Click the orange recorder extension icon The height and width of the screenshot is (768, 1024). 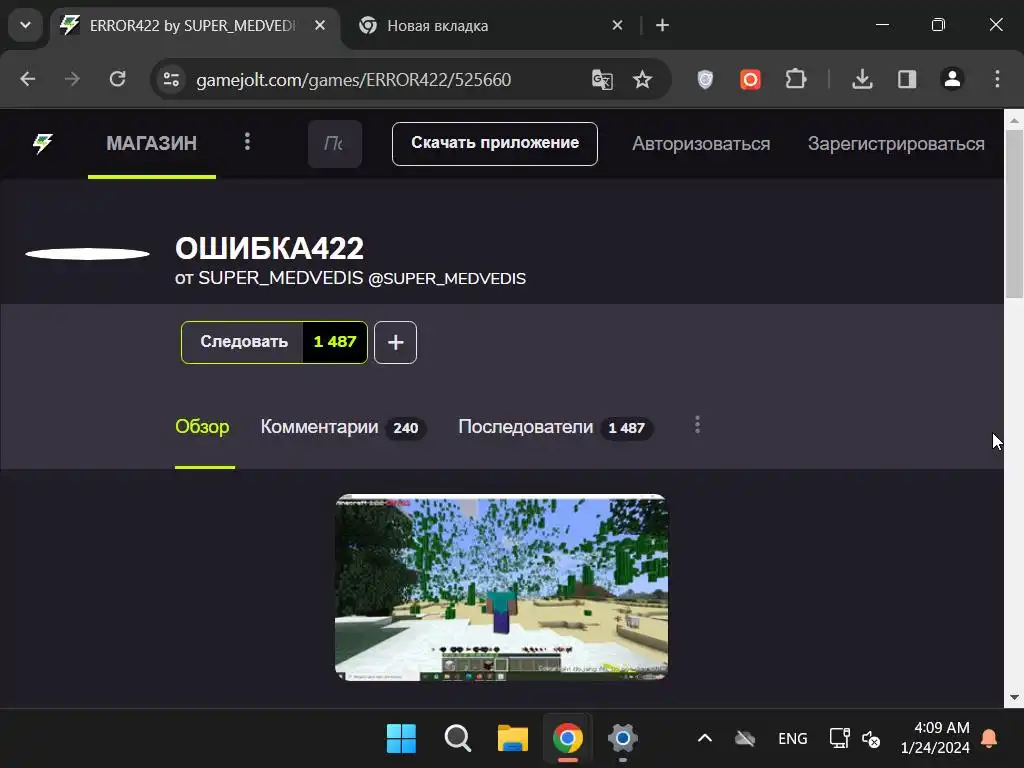pyautogui.click(x=750, y=80)
